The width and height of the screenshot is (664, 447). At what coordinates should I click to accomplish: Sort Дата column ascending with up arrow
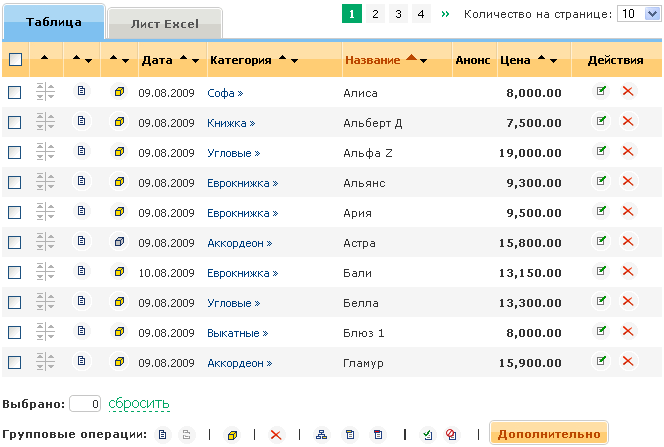183,60
